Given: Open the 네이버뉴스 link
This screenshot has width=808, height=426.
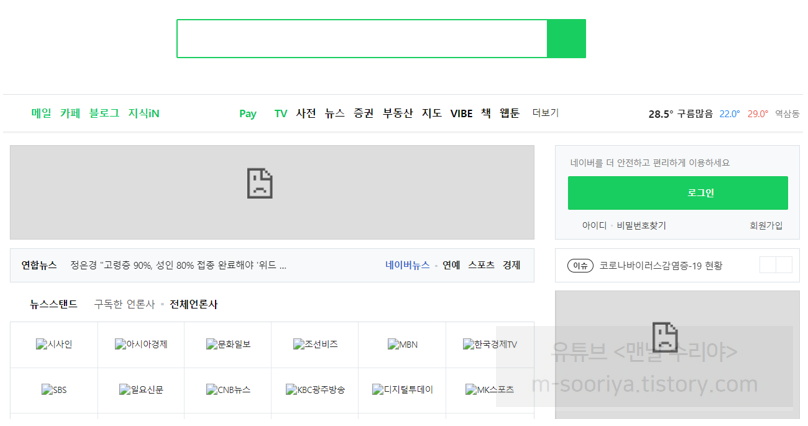Looking at the screenshot, I should (407, 265).
